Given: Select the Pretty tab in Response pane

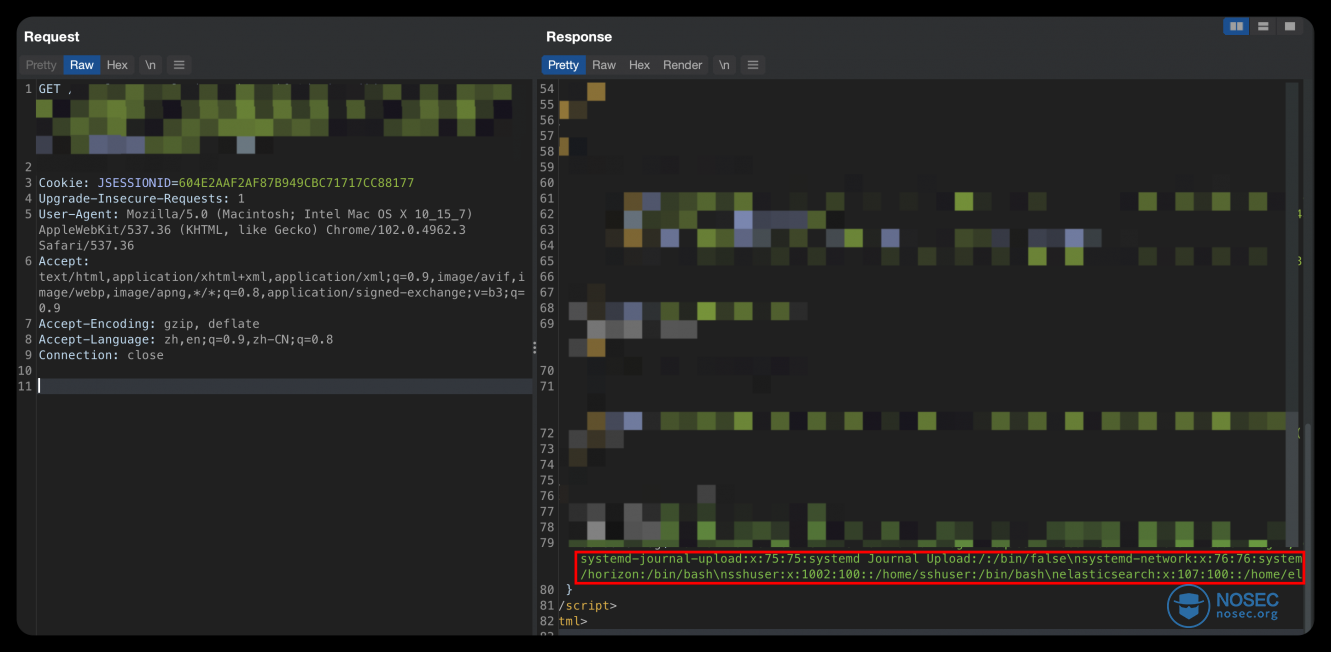Looking at the screenshot, I should coord(563,65).
